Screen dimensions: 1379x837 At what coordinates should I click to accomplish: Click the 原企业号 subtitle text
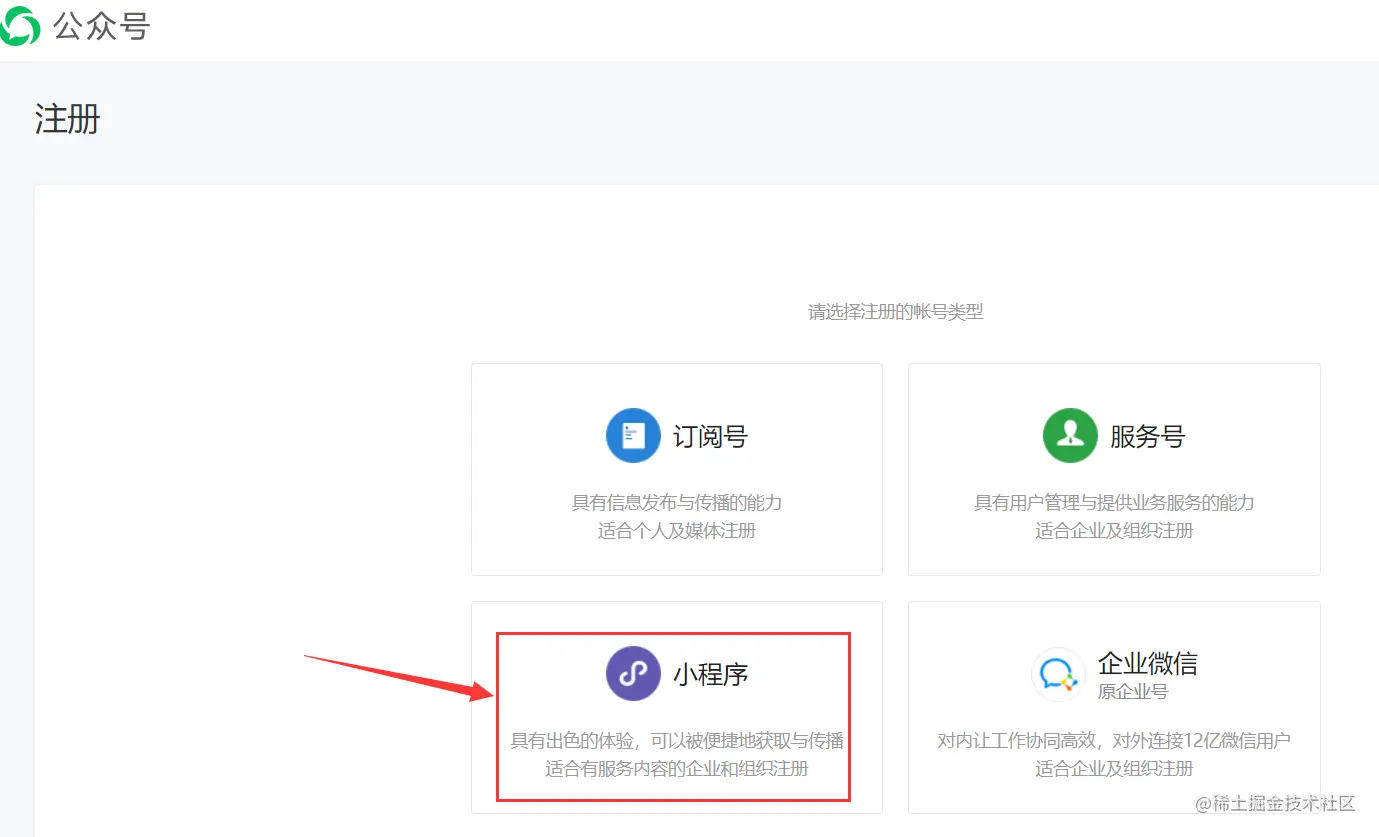point(1133,691)
